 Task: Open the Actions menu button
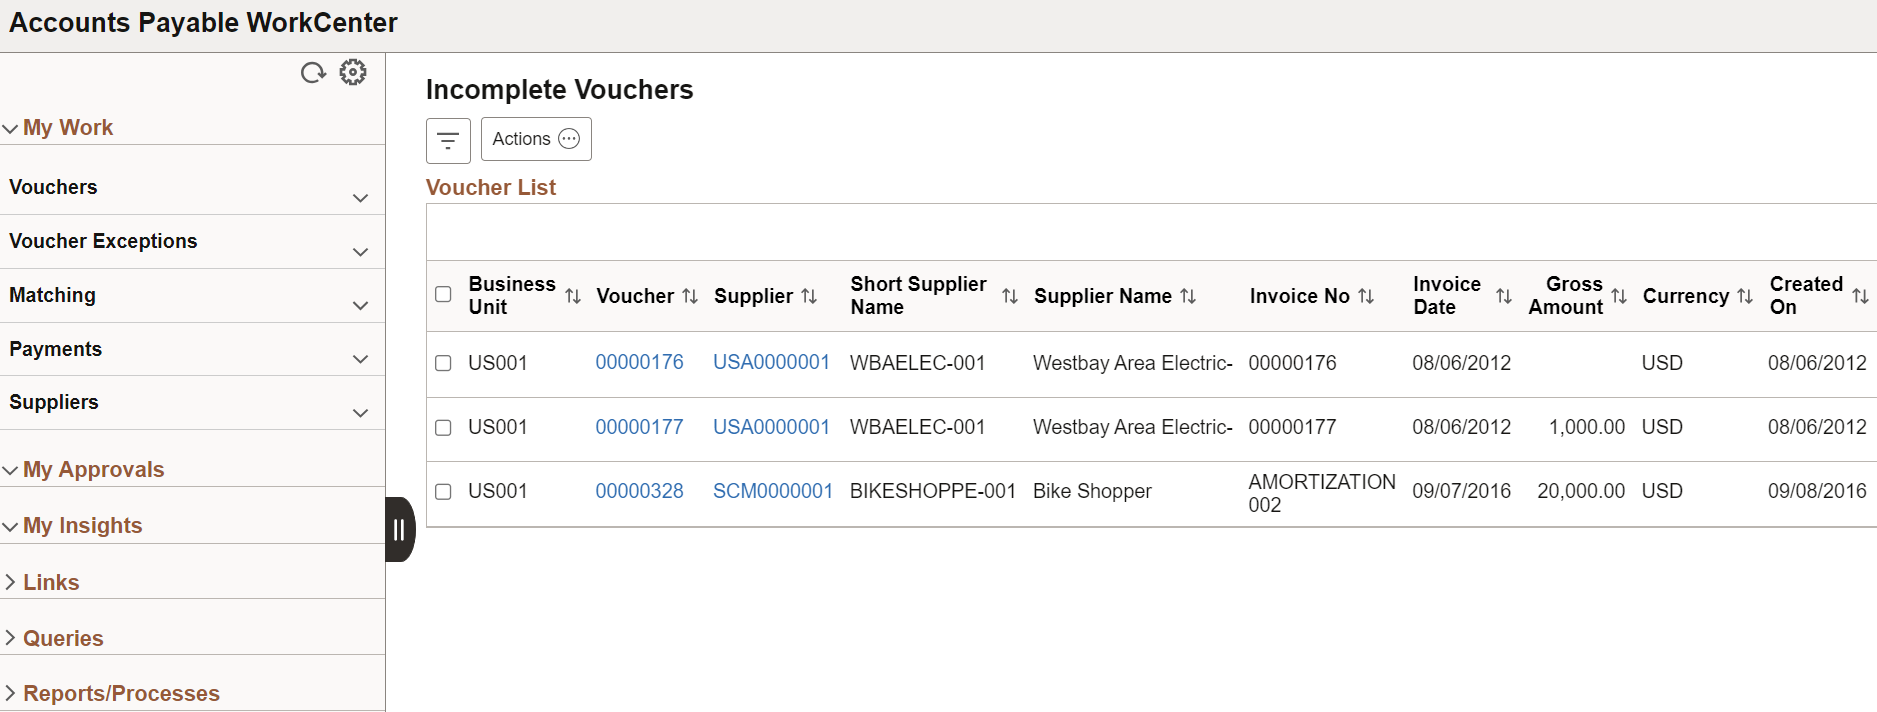pyautogui.click(x=536, y=139)
